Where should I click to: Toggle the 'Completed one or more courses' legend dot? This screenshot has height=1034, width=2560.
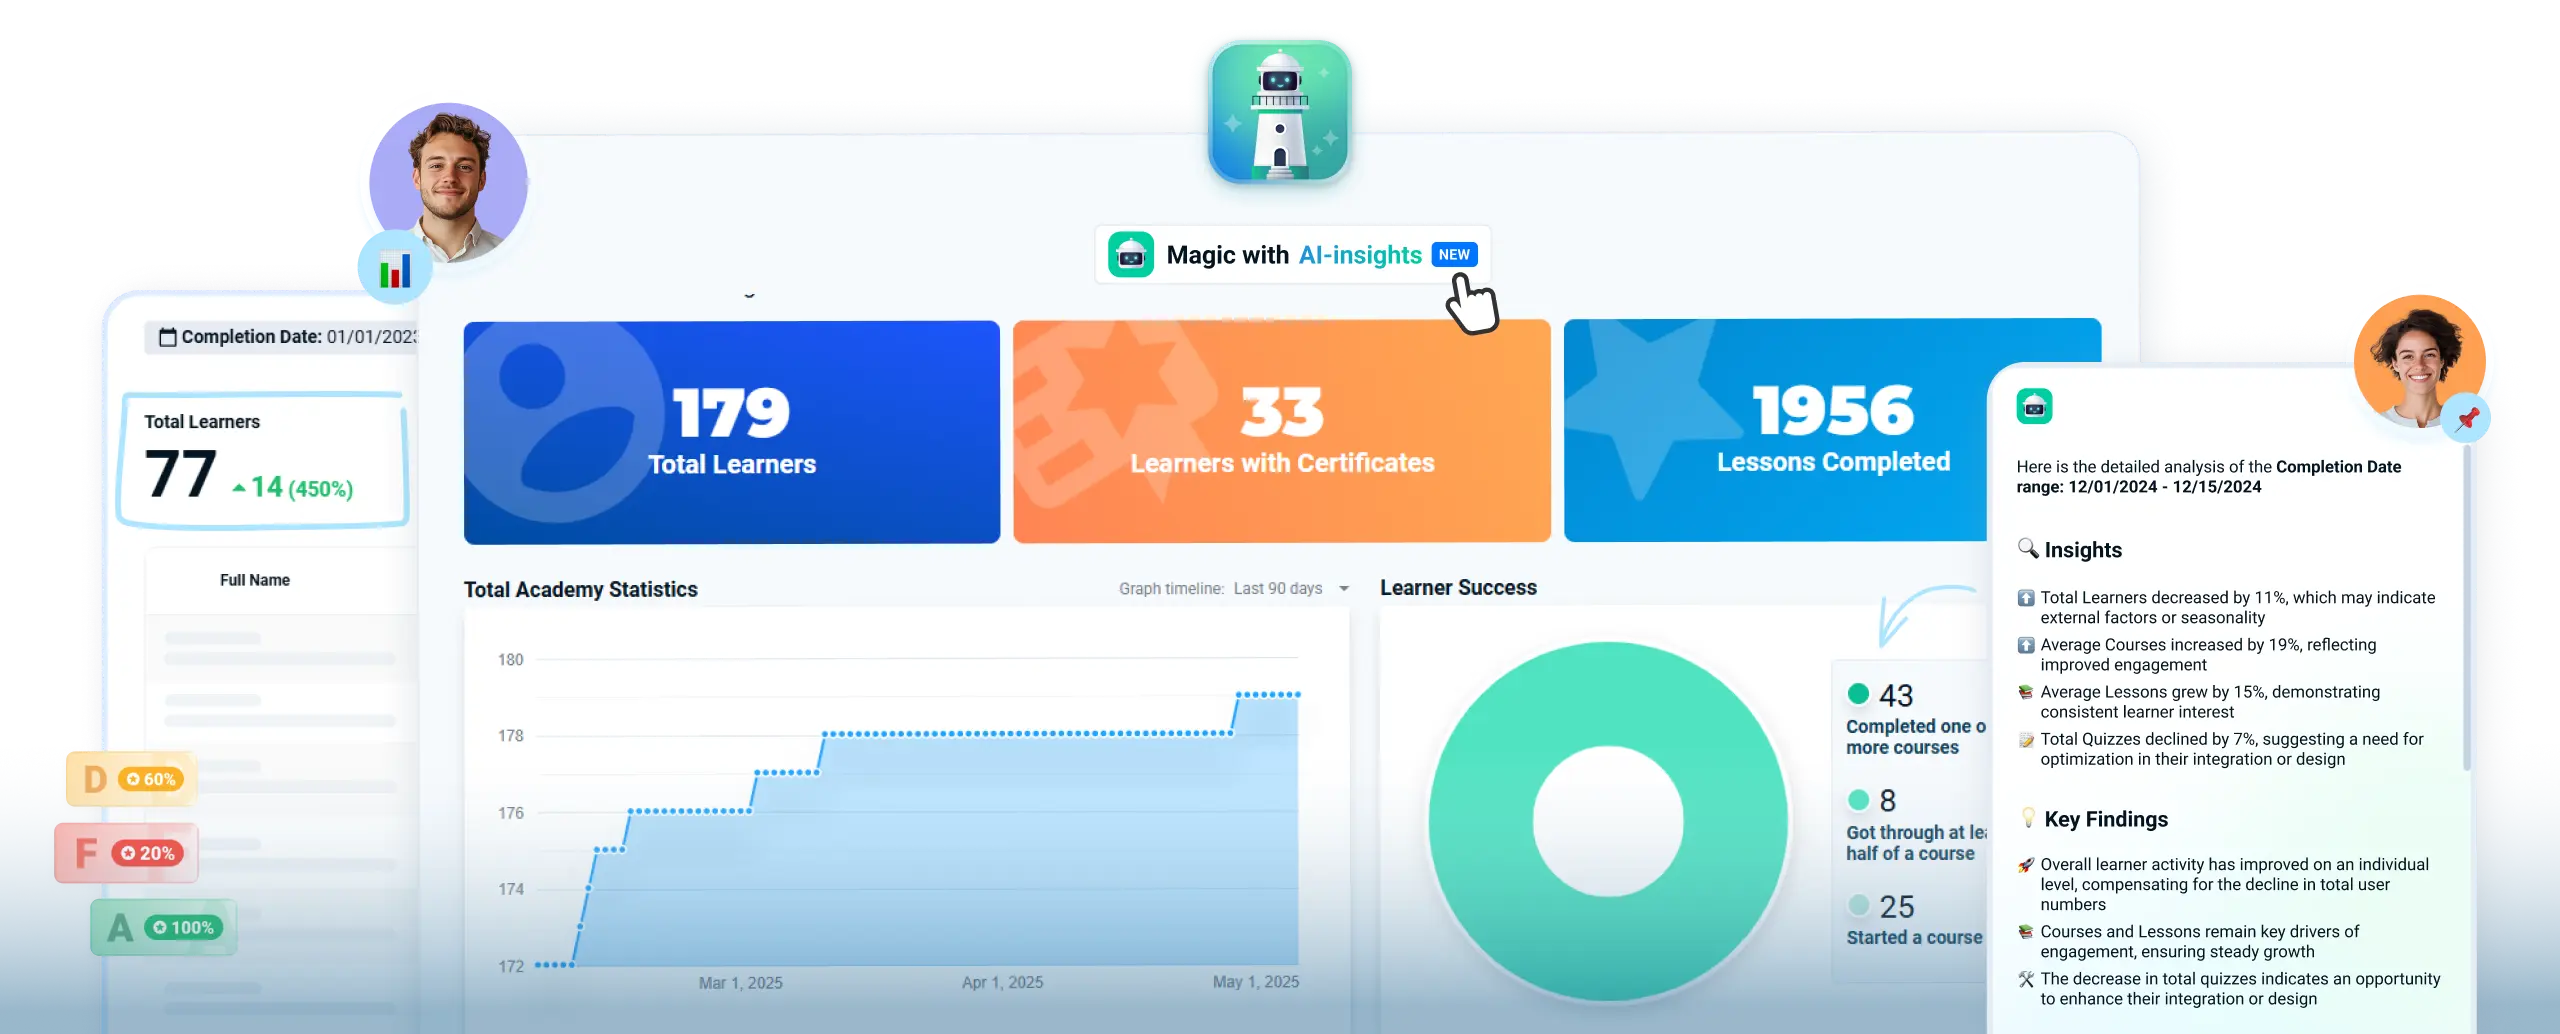(x=1858, y=694)
